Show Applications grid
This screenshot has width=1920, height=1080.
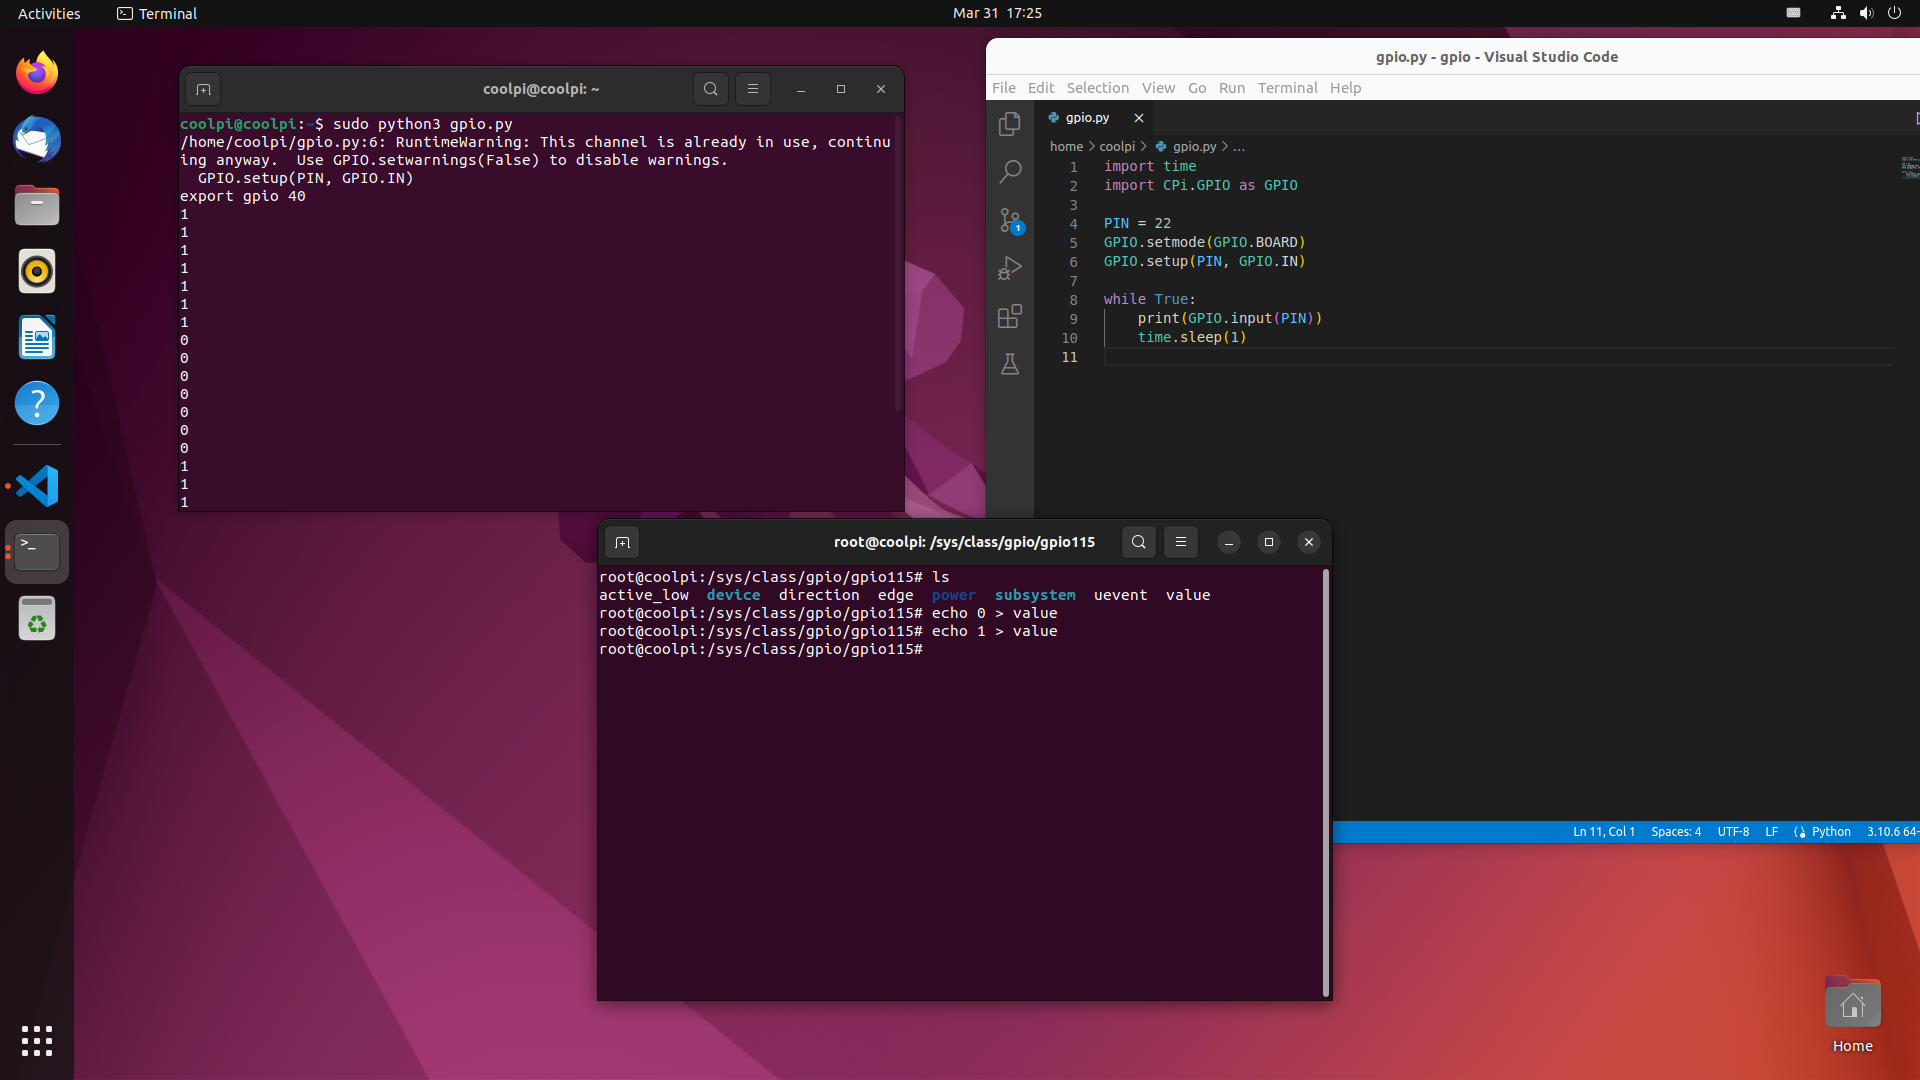[37, 1041]
